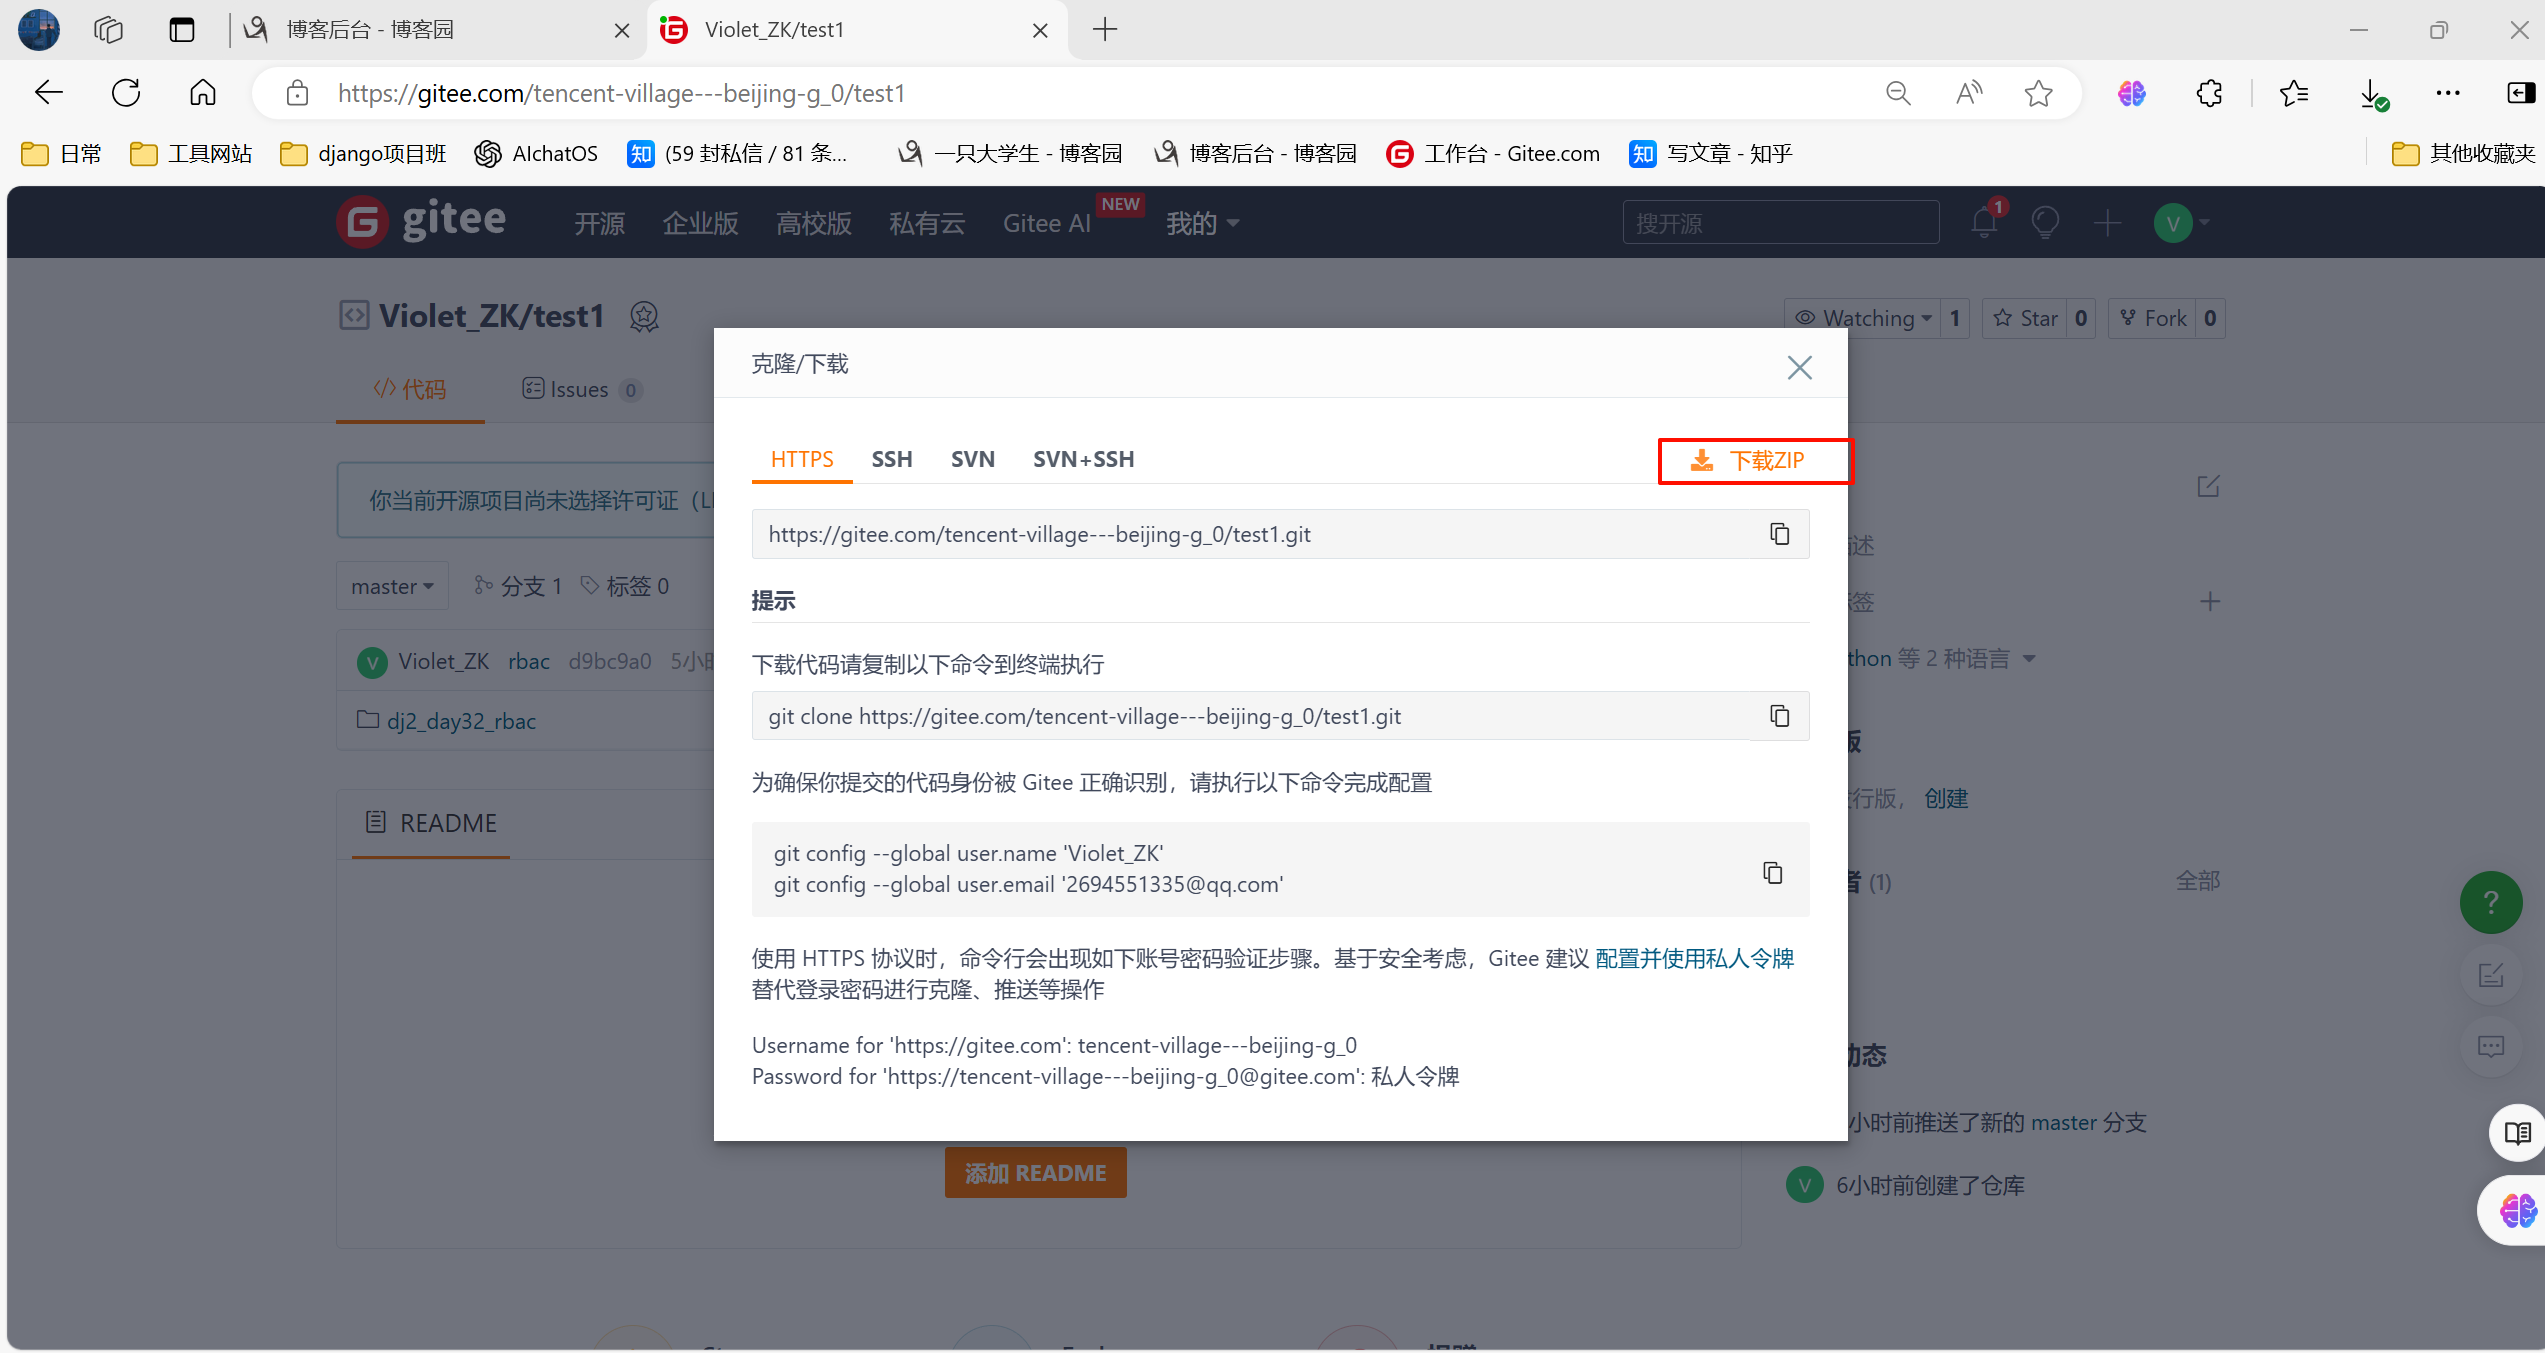The image size is (2545, 1353).
Task: Go back in the browser
Action: pyautogui.click(x=48, y=93)
